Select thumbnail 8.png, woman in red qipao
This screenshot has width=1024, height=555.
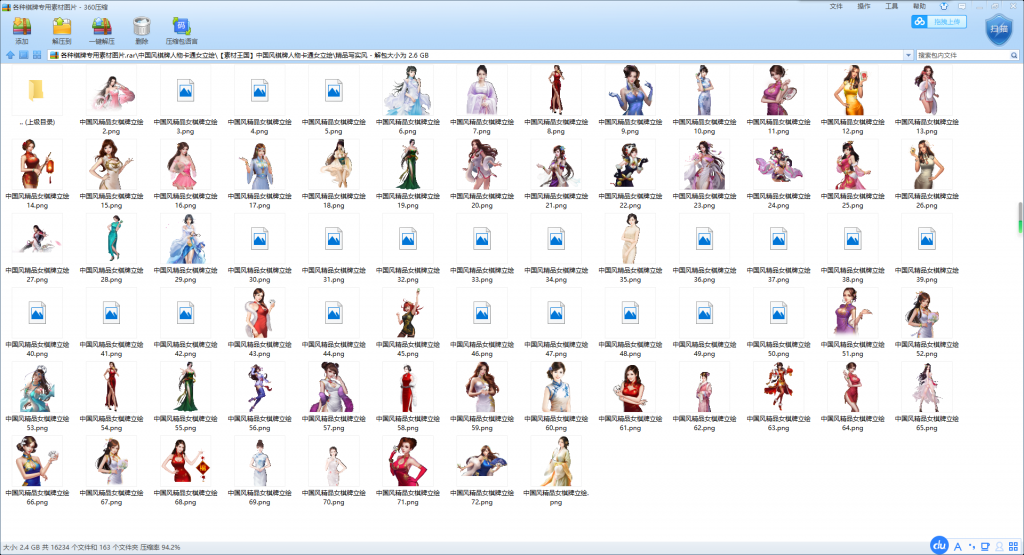(556, 90)
